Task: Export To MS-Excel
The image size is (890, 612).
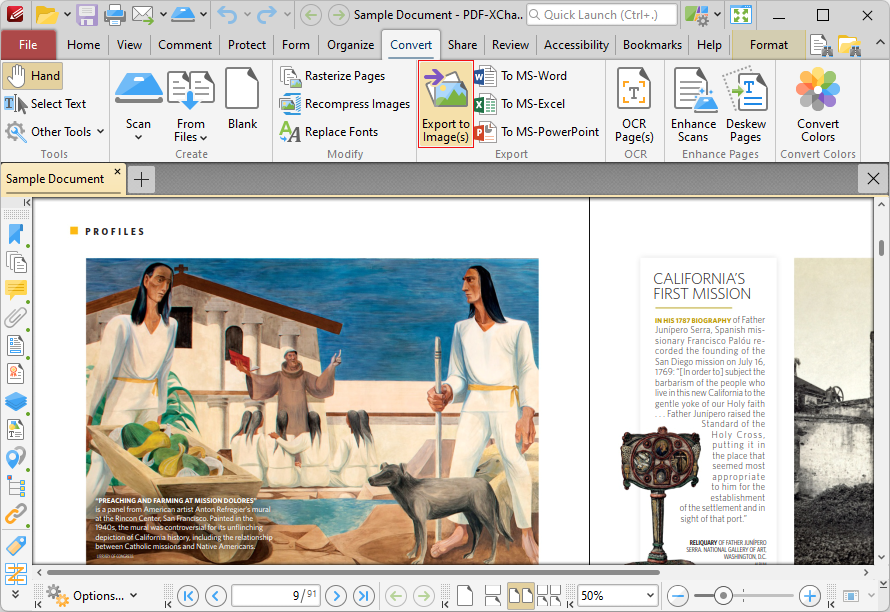Action: pos(520,104)
